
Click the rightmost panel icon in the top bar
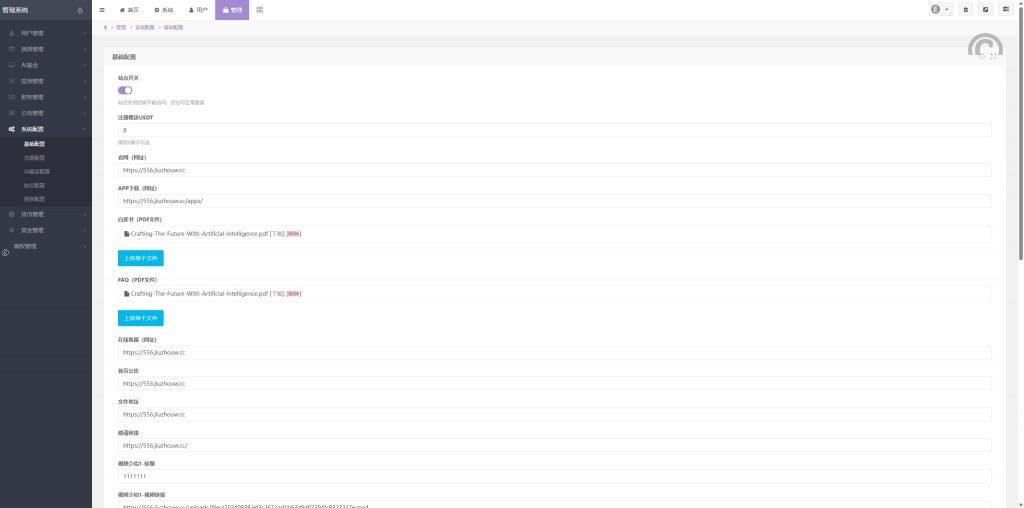click(x=1006, y=10)
